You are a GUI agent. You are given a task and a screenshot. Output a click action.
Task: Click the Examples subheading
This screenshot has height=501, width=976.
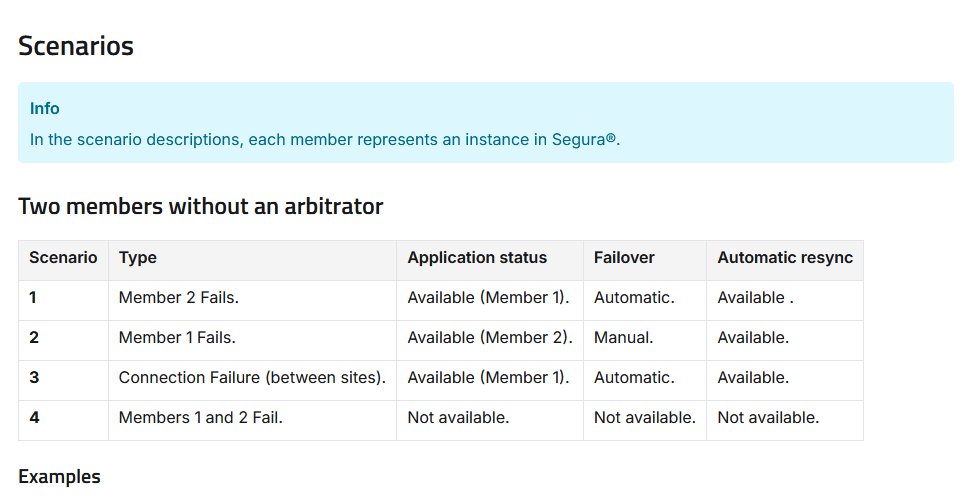(x=59, y=477)
